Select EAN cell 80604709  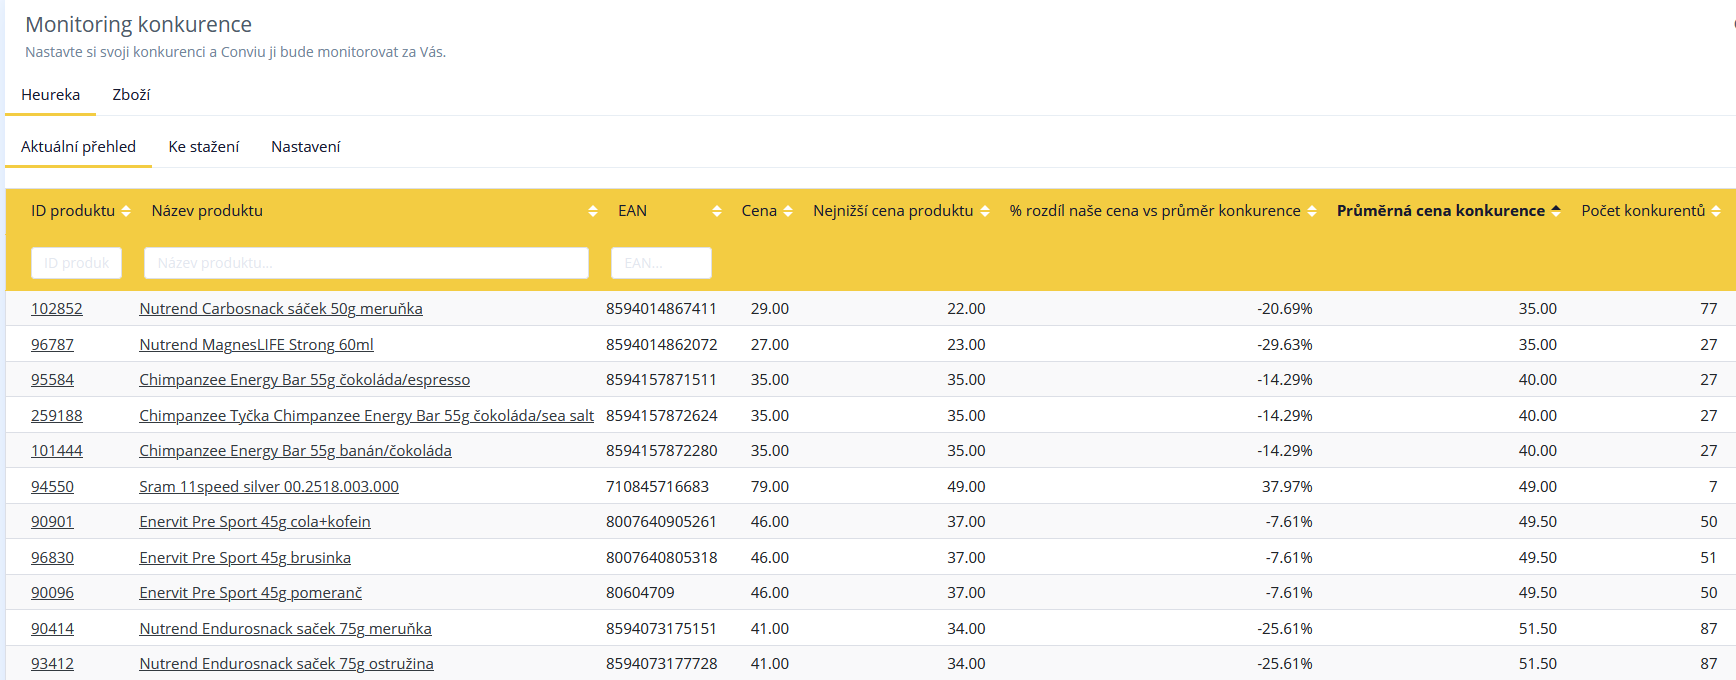[x=640, y=593]
